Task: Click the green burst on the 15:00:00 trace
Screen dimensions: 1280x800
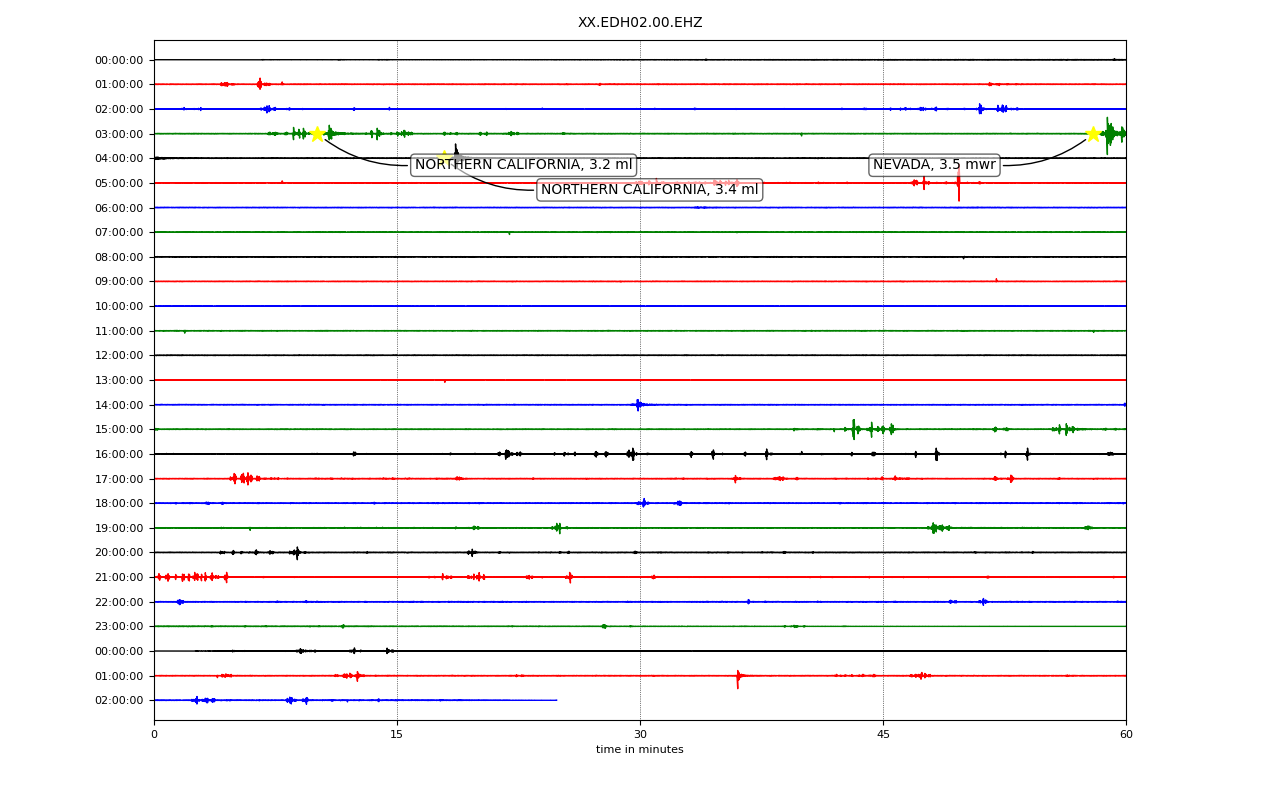Action: pyautogui.click(x=870, y=429)
